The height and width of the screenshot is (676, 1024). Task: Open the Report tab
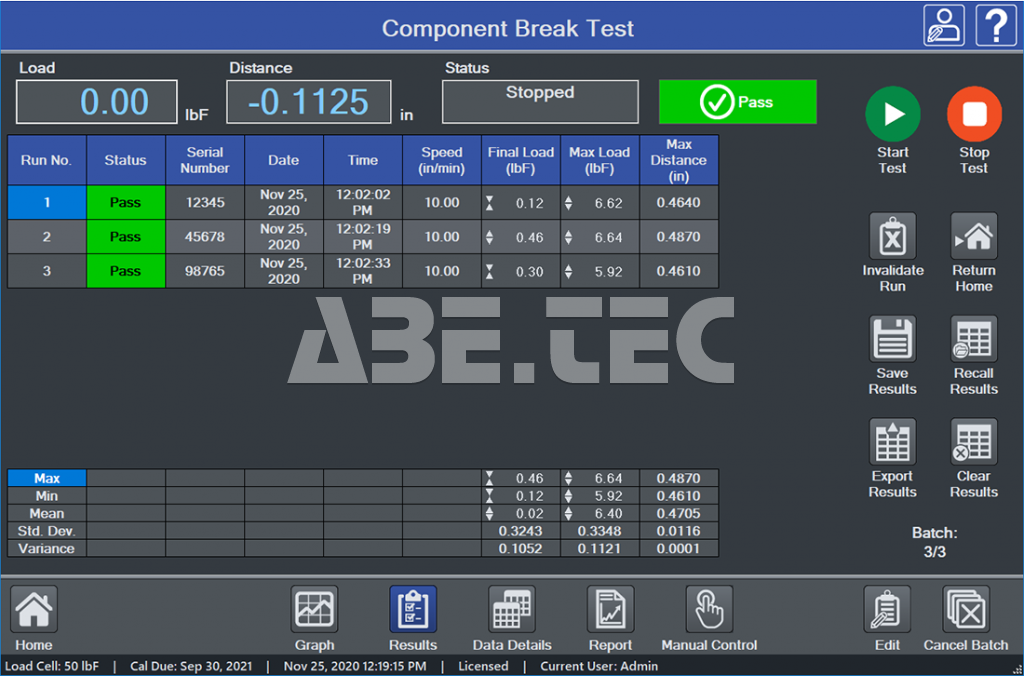point(610,610)
